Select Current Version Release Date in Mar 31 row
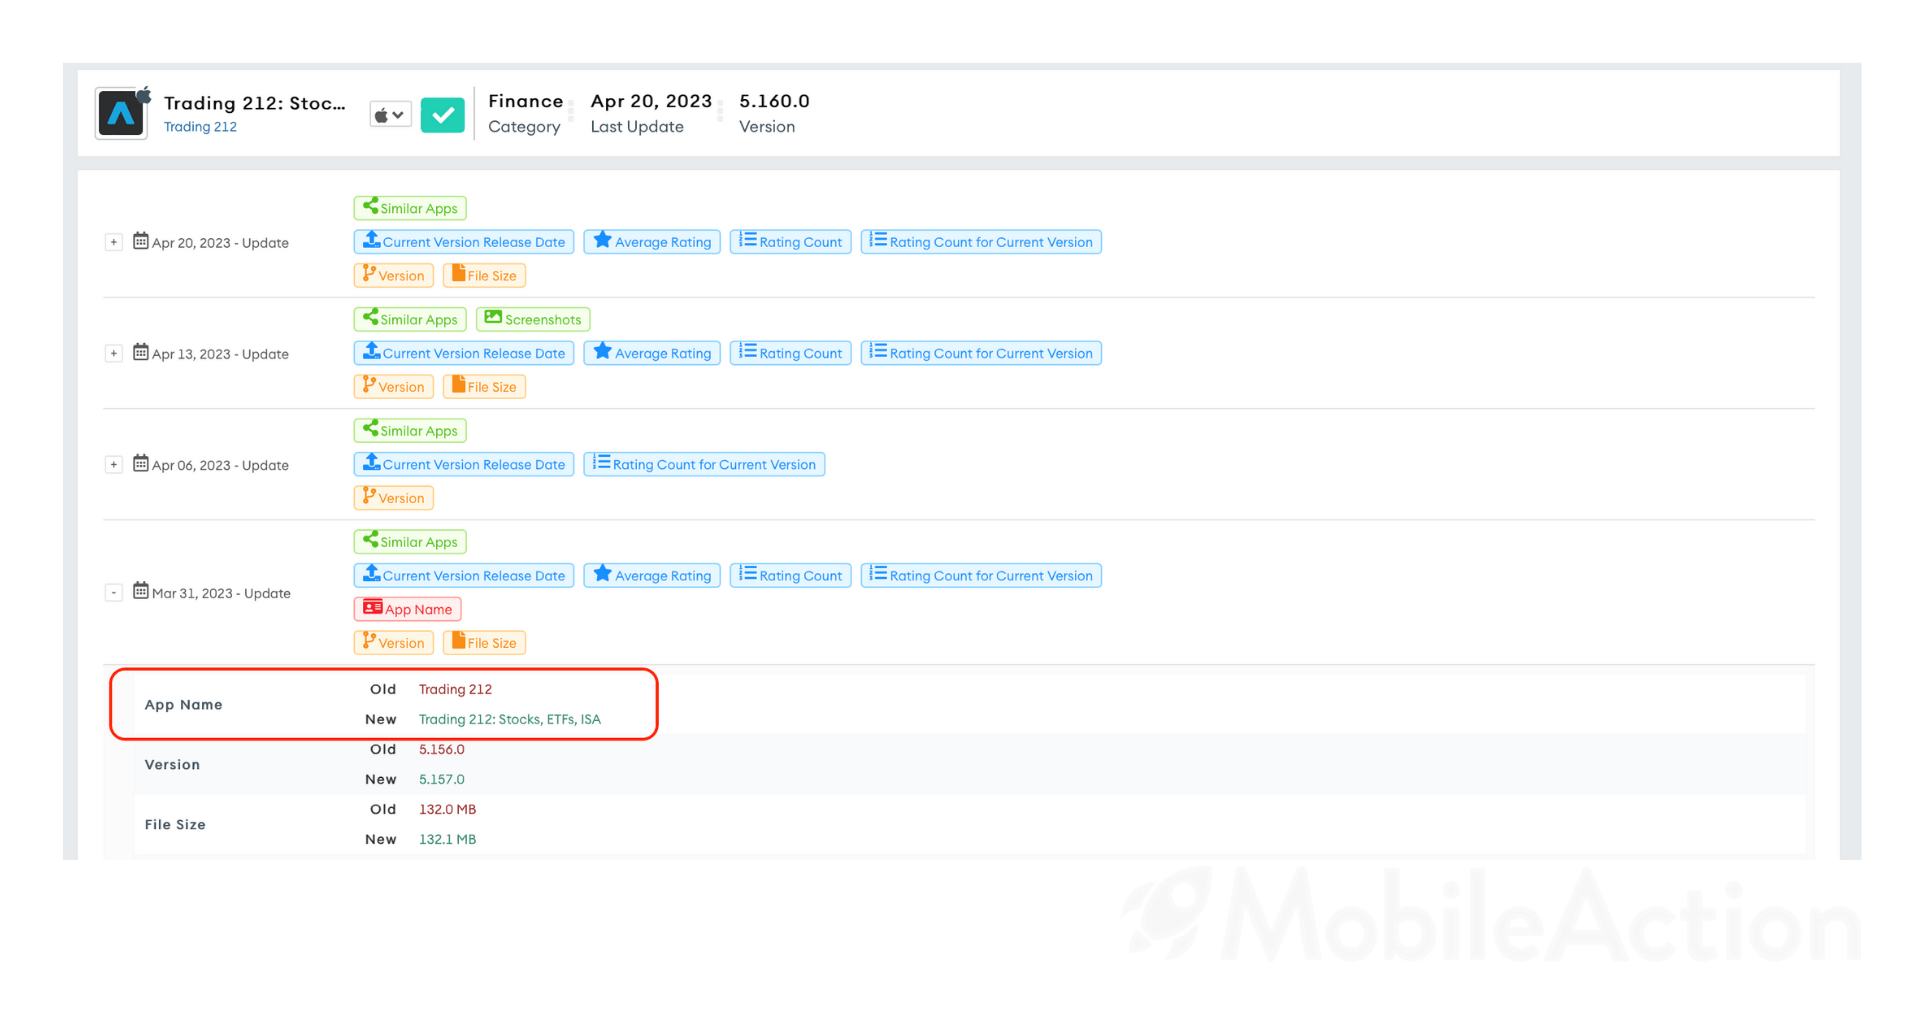 click(x=464, y=575)
